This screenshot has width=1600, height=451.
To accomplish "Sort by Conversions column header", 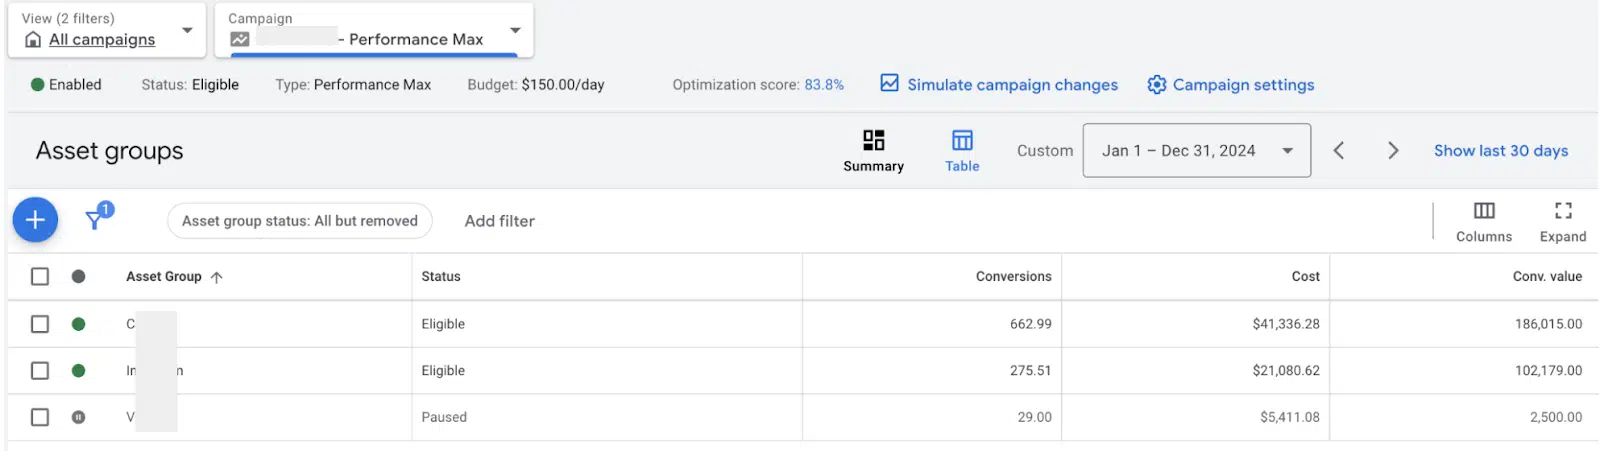I will (1013, 277).
